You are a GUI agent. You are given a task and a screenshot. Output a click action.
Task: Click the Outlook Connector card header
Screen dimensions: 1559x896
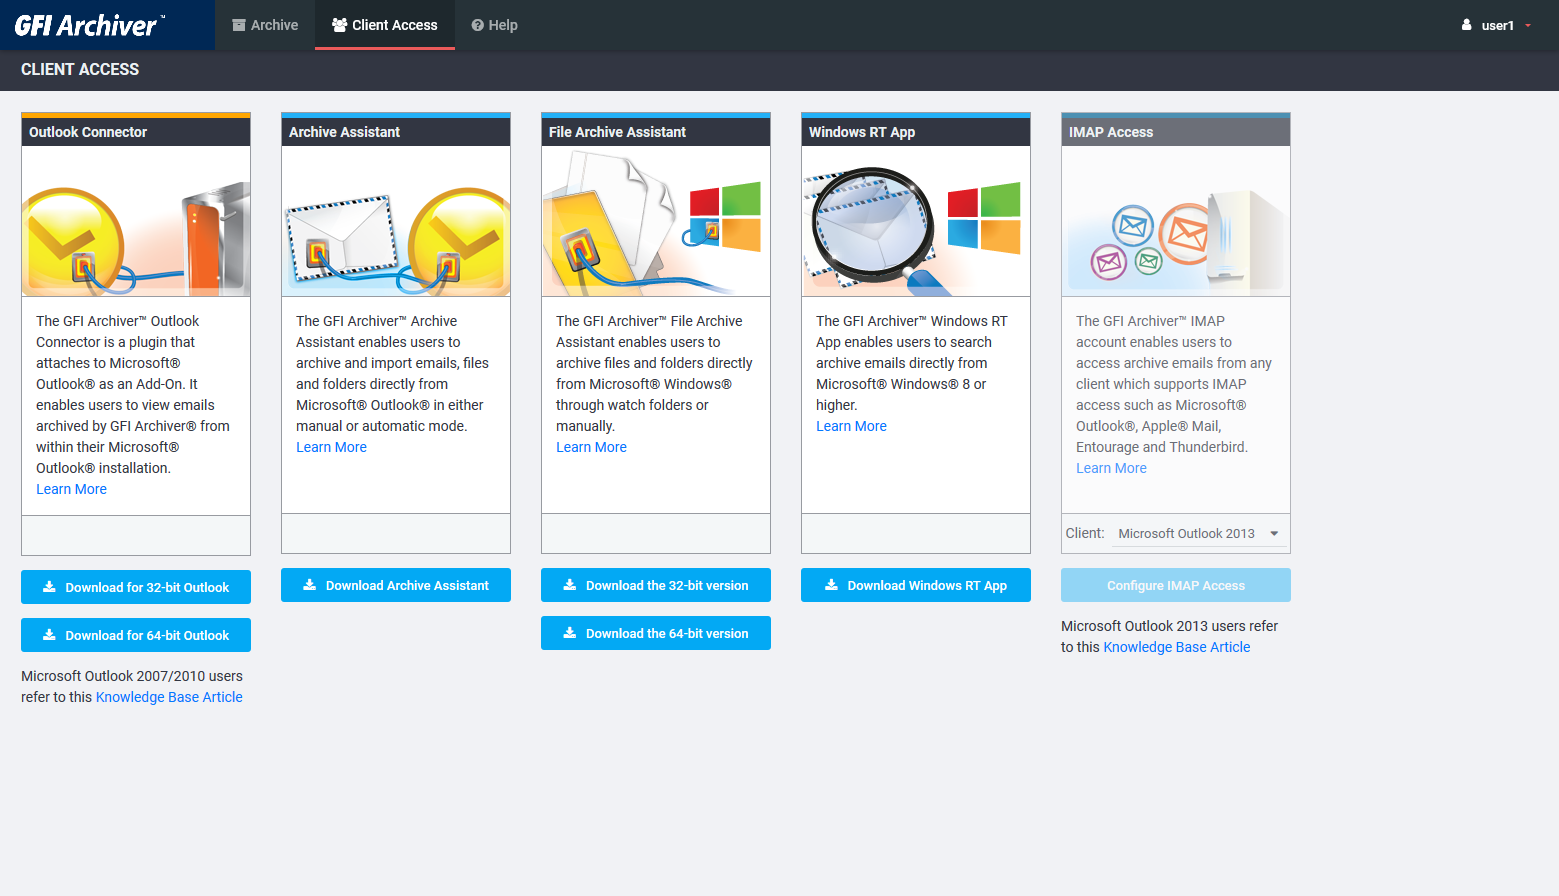(136, 132)
